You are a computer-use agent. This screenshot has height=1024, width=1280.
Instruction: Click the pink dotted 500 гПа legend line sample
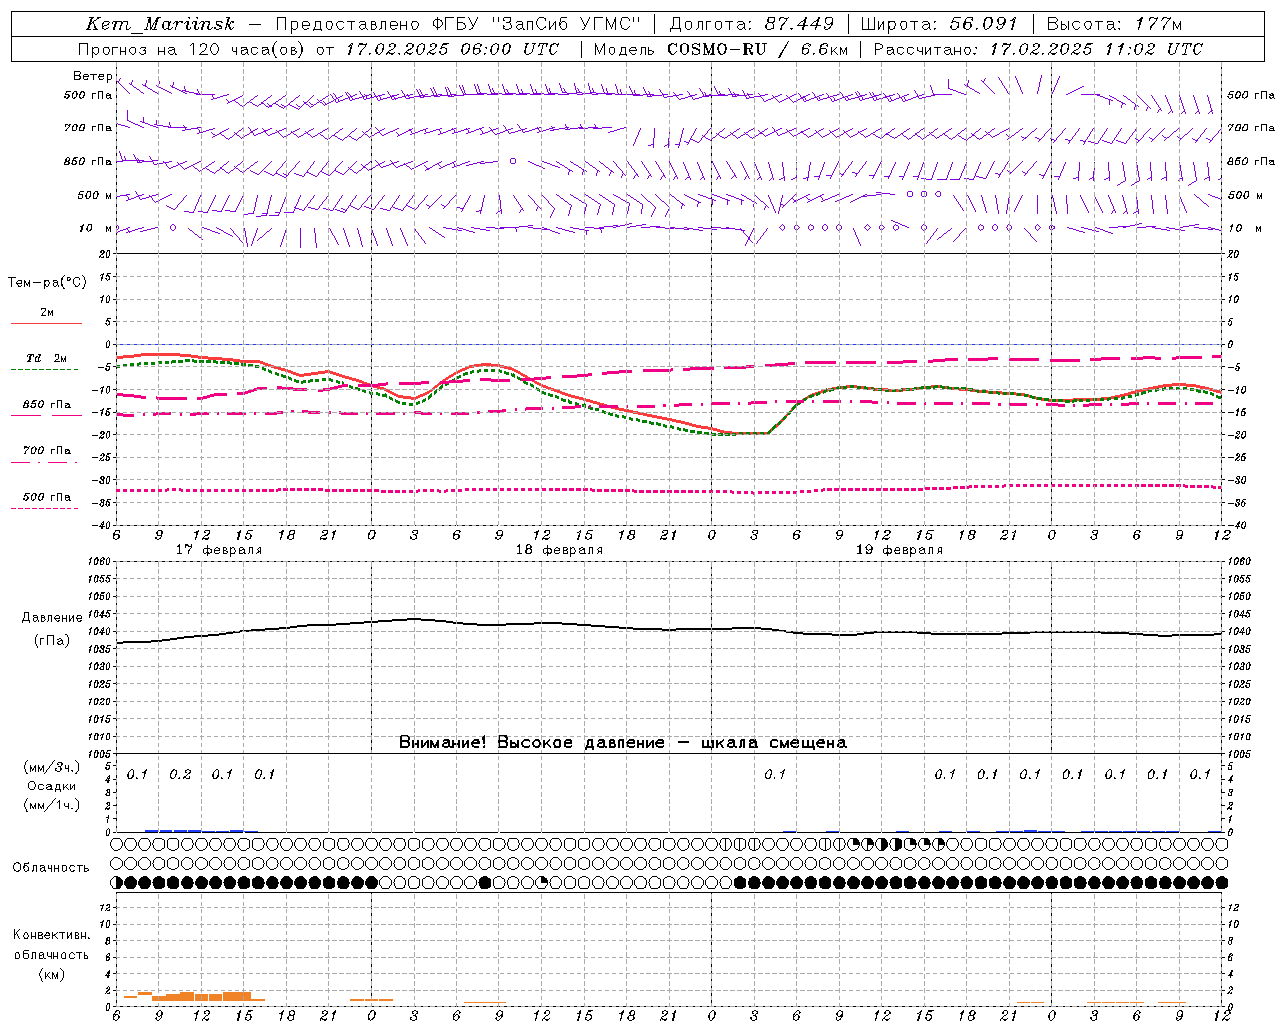(46, 508)
